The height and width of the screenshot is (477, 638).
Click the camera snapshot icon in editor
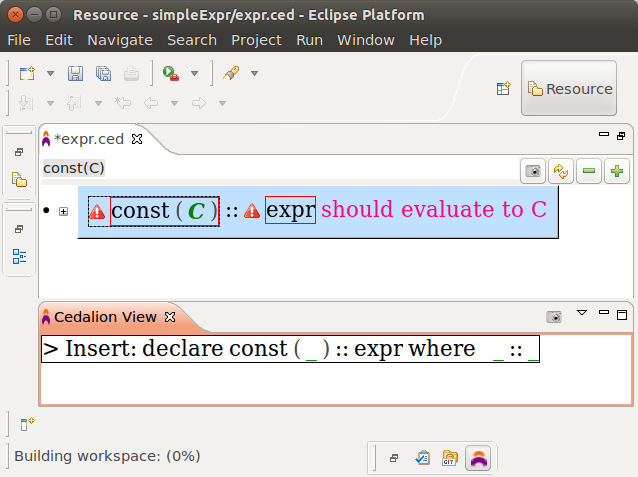(x=534, y=171)
